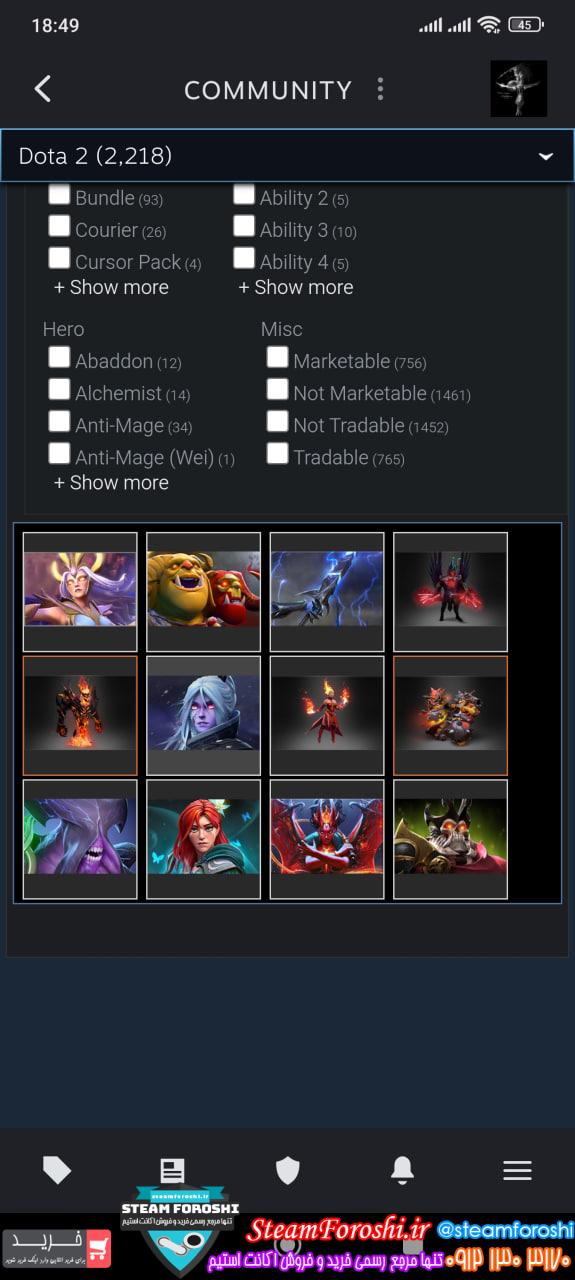
Task: Open the news feed icon tab
Action: [173, 1170]
